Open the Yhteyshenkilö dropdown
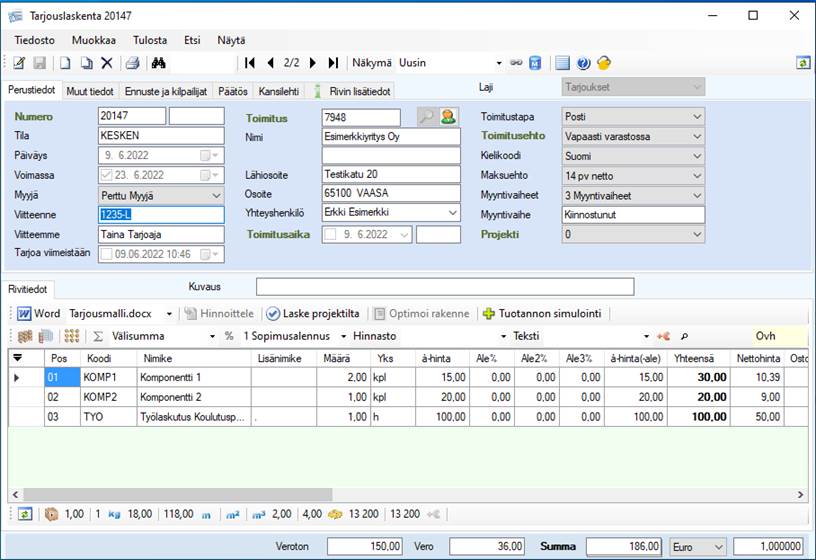Image resolution: width=816 pixels, height=560 pixels. [452, 212]
